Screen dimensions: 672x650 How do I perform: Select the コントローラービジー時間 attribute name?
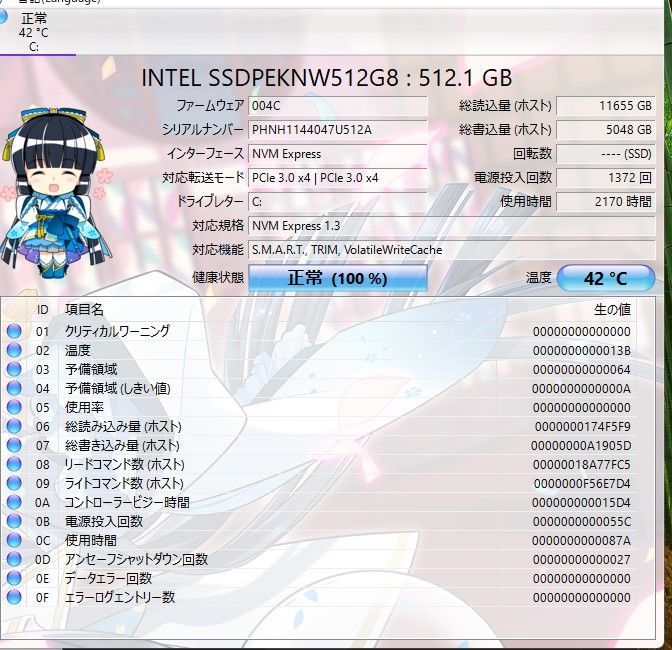pos(127,502)
